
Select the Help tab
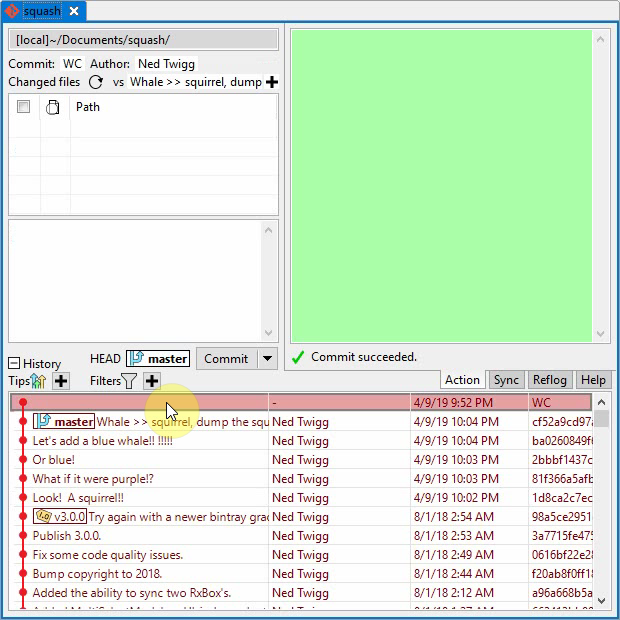tap(593, 380)
